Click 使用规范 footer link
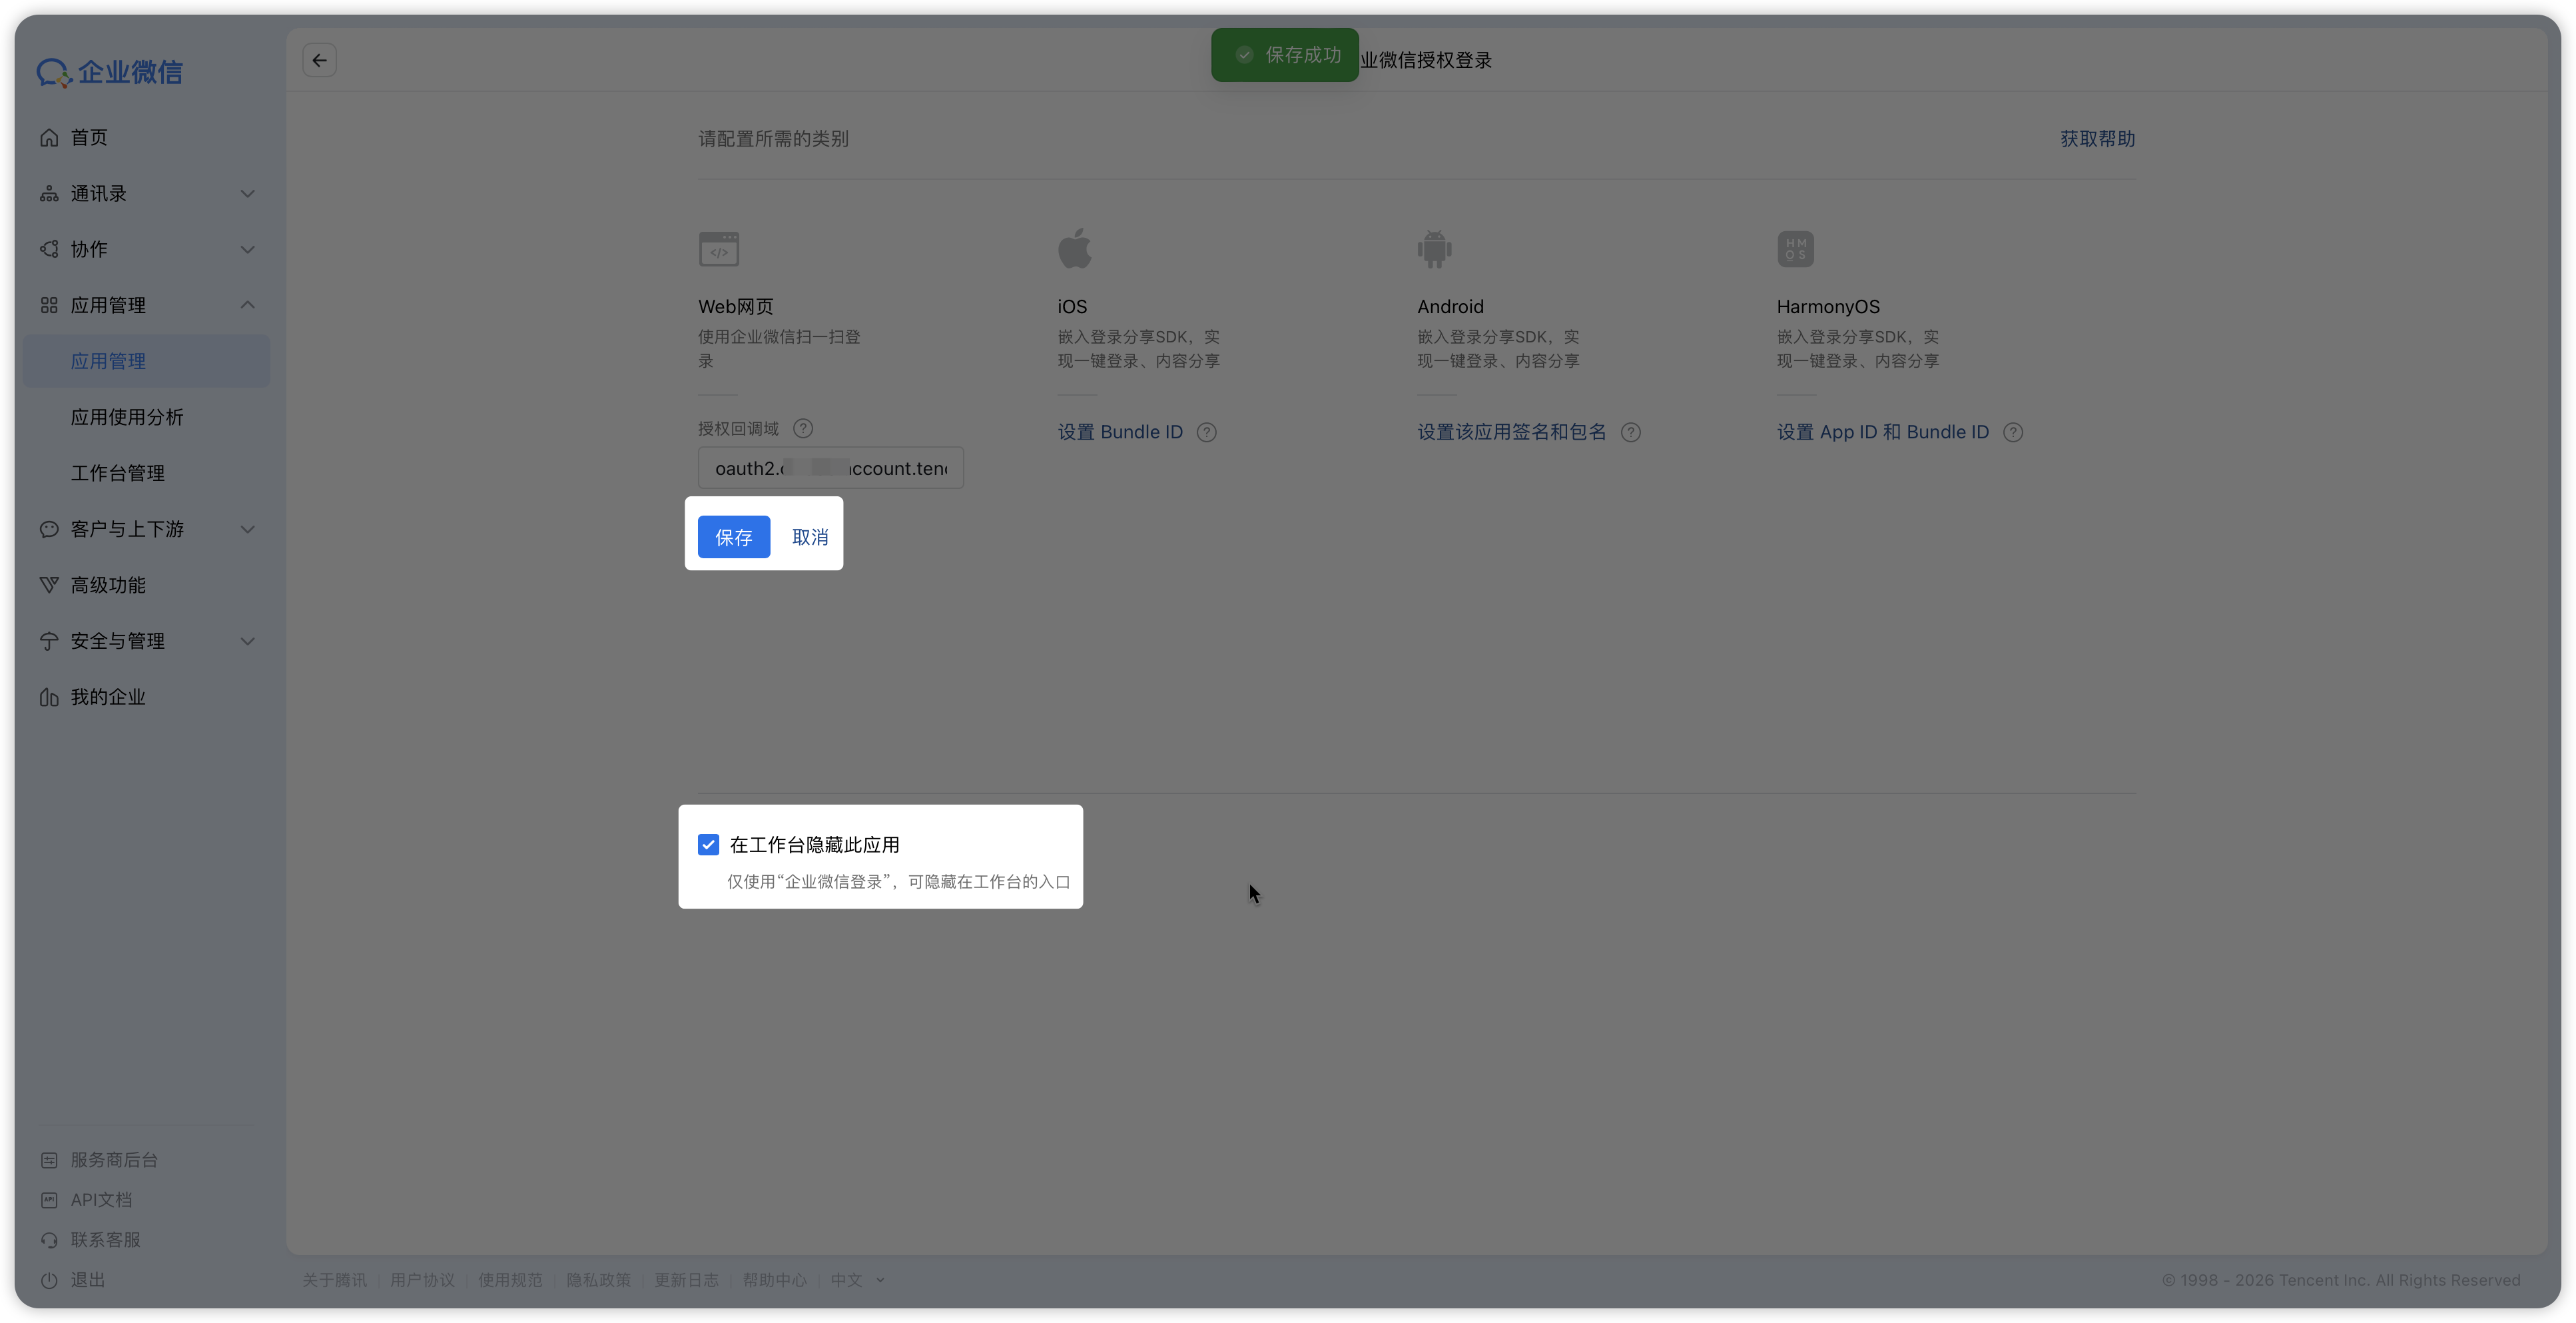The height and width of the screenshot is (1323, 2576). click(510, 1280)
